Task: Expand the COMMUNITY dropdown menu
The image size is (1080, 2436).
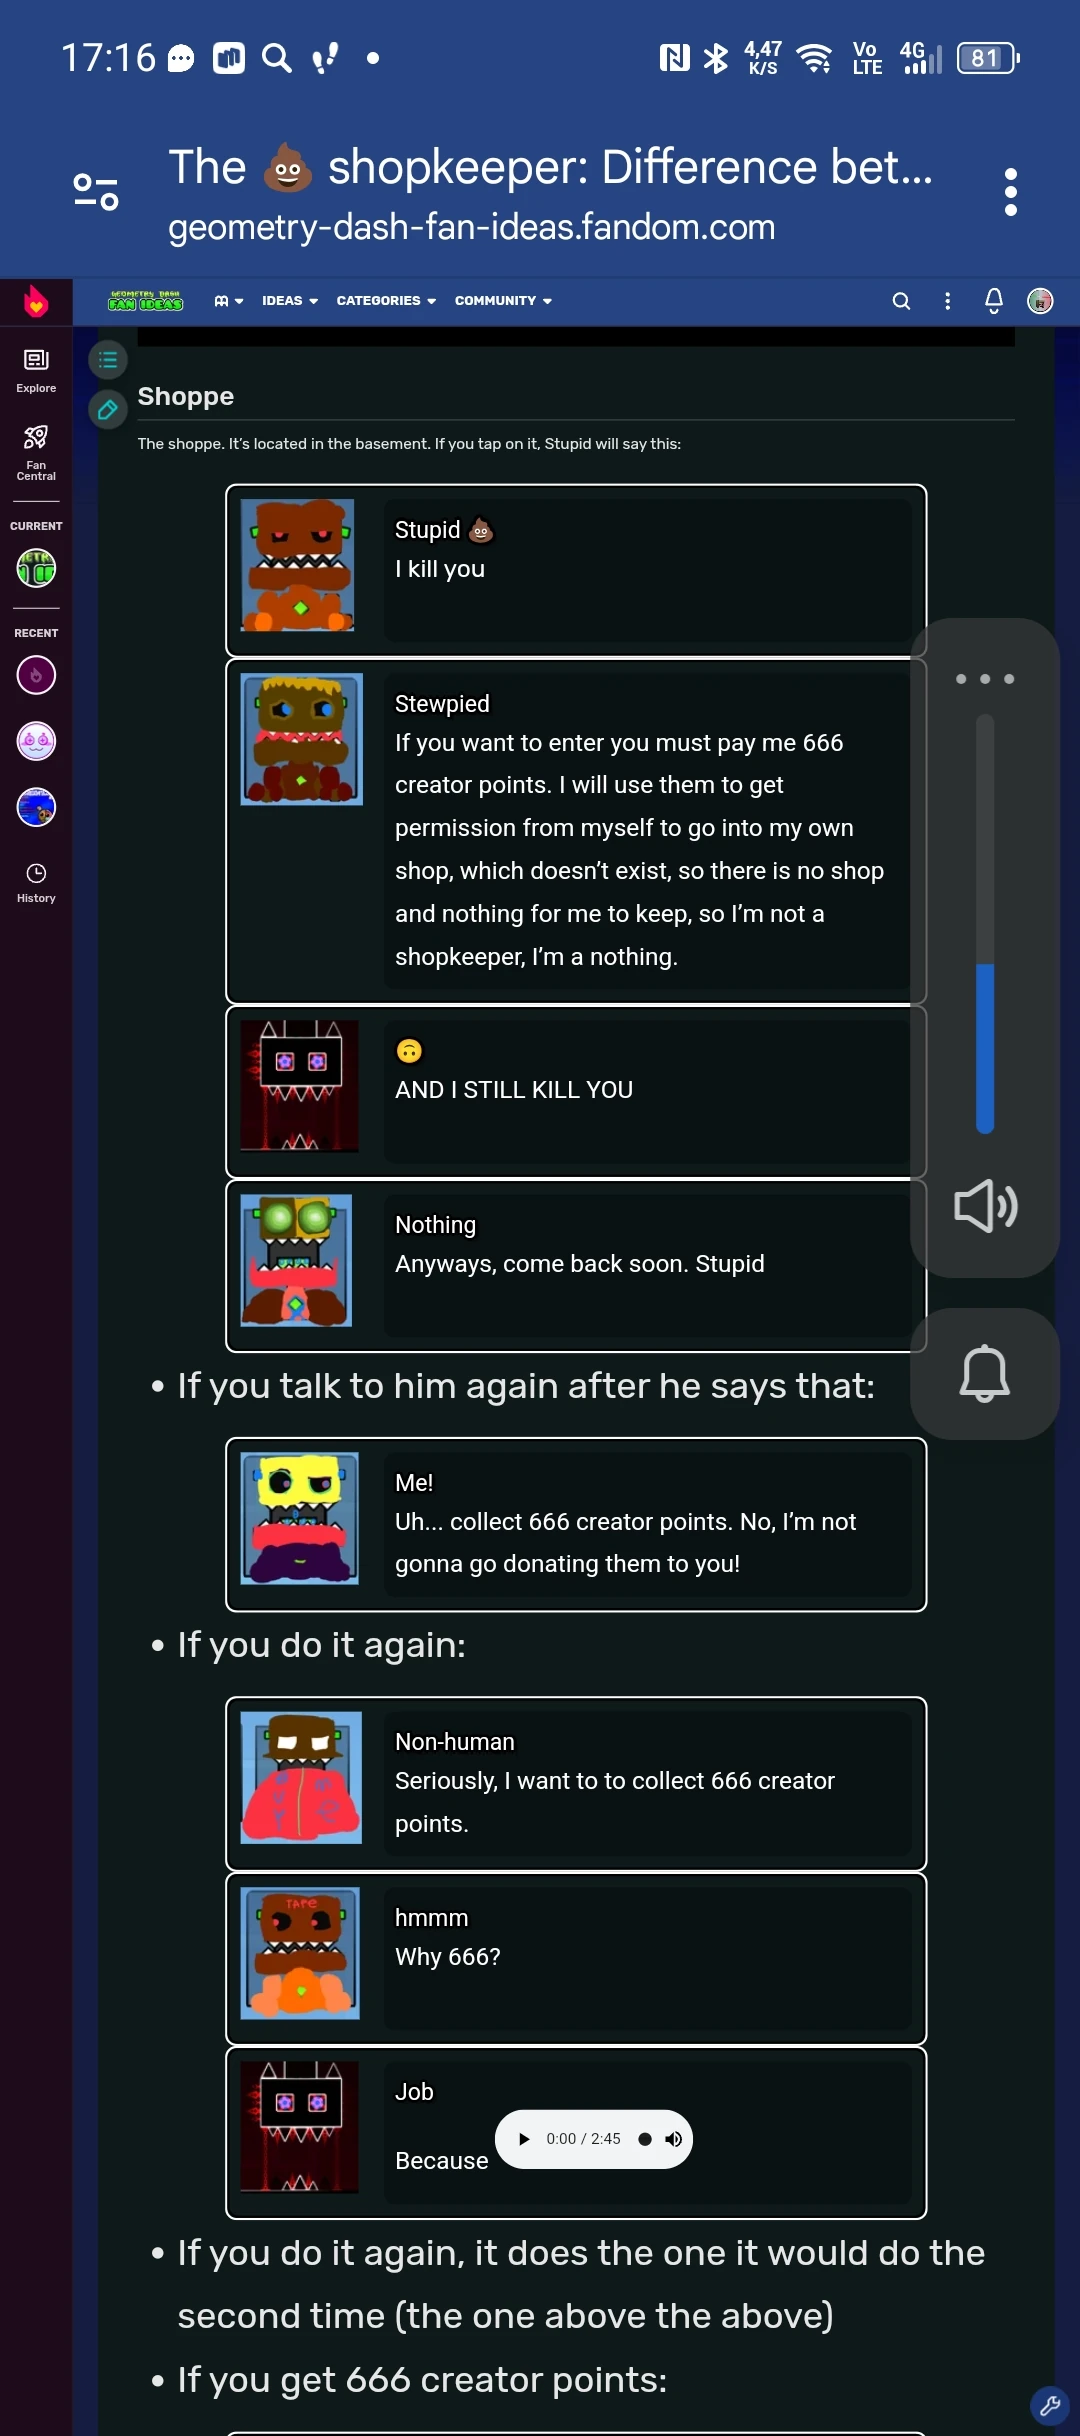Action: [503, 301]
